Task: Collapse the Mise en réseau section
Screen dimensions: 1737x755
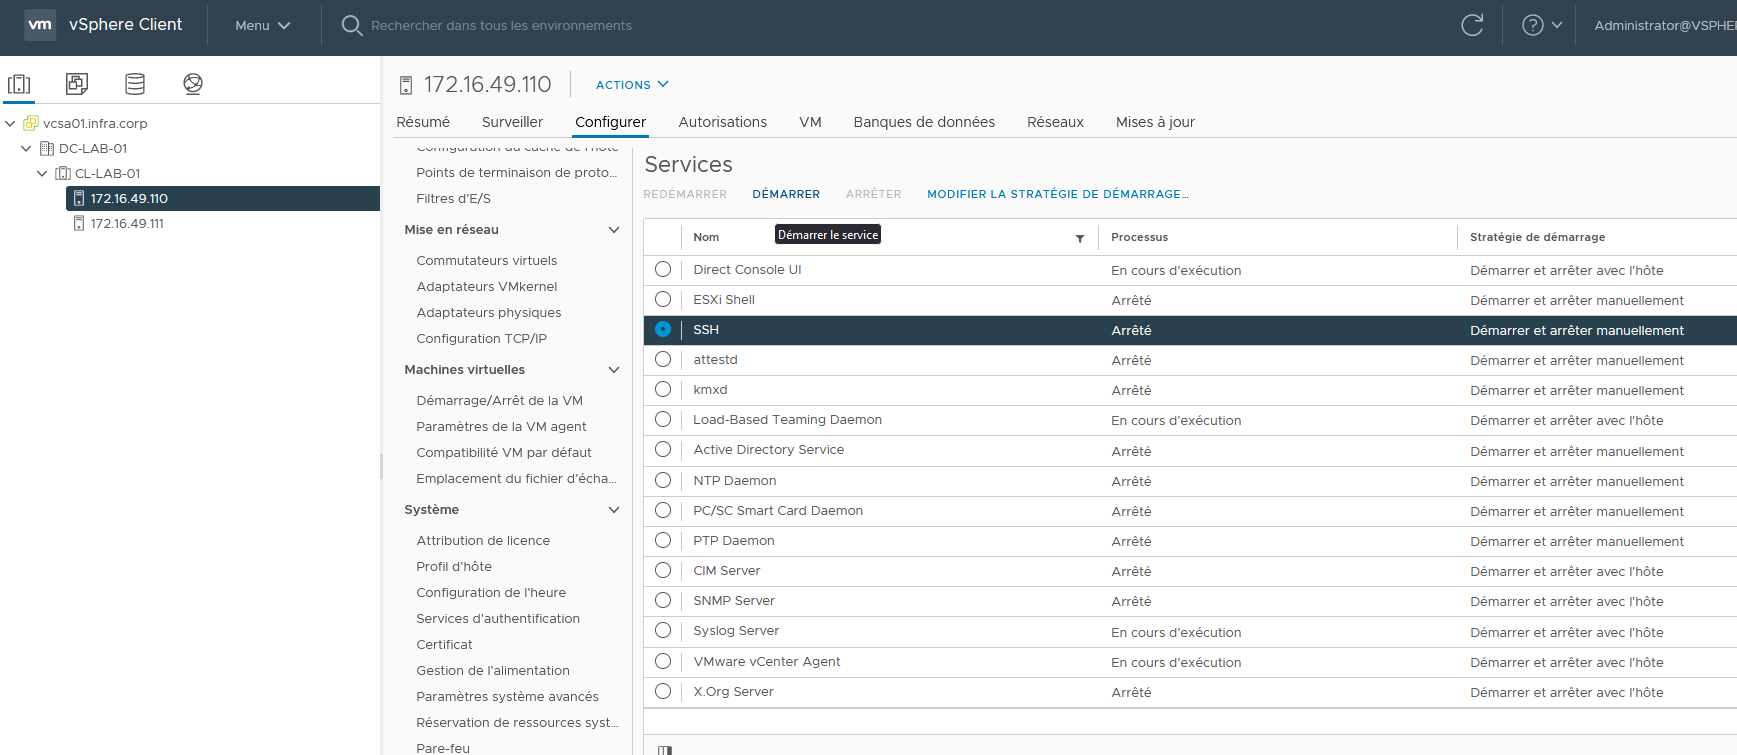Action: click(x=614, y=230)
